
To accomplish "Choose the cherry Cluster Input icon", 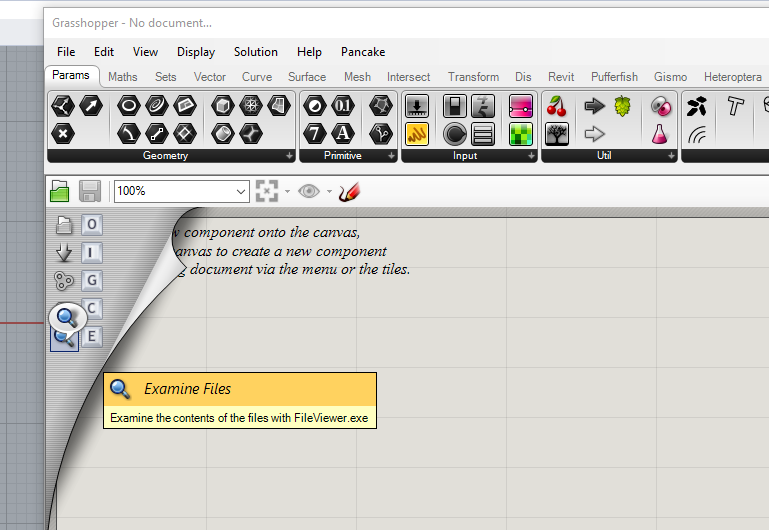I will tap(557, 106).
